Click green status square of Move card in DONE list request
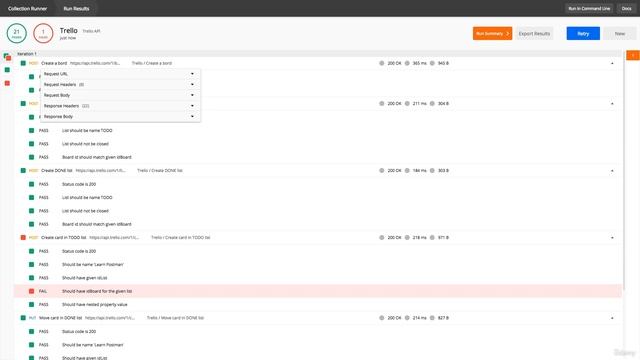Viewport: 640px width, 360px height. (23, 318)
